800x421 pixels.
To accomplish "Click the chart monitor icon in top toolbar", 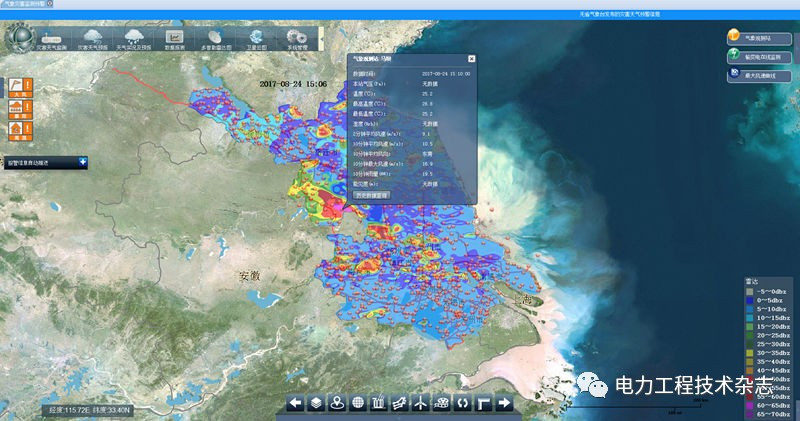I will pos(174,38).
